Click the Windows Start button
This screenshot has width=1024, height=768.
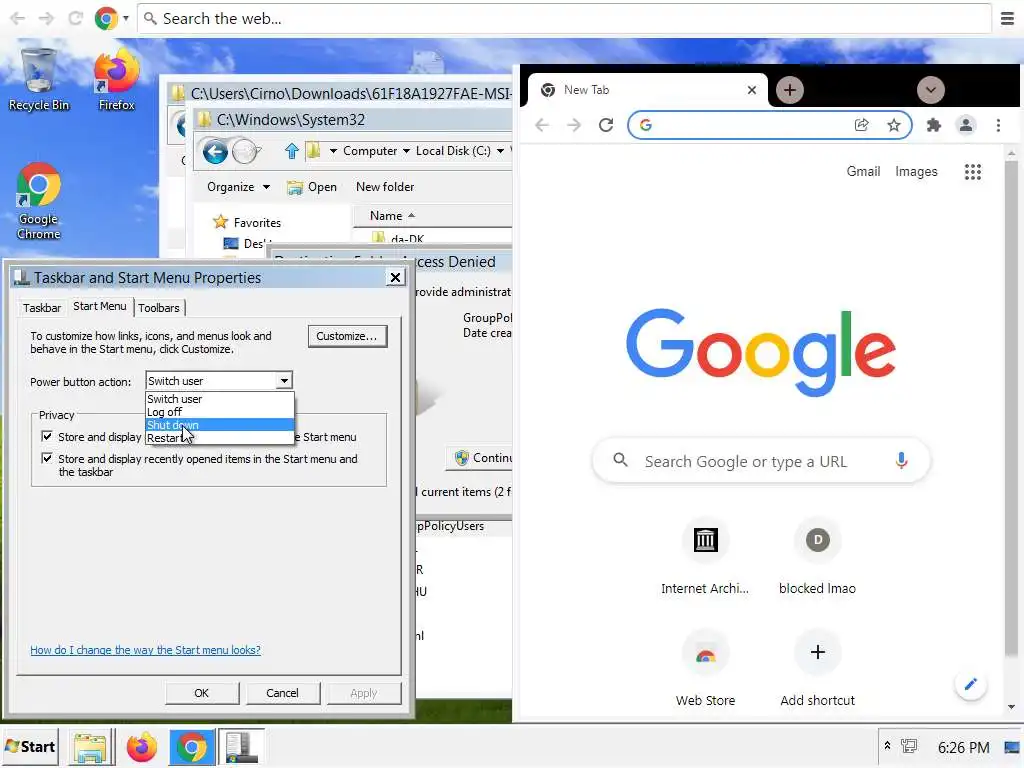click(30, 746)
